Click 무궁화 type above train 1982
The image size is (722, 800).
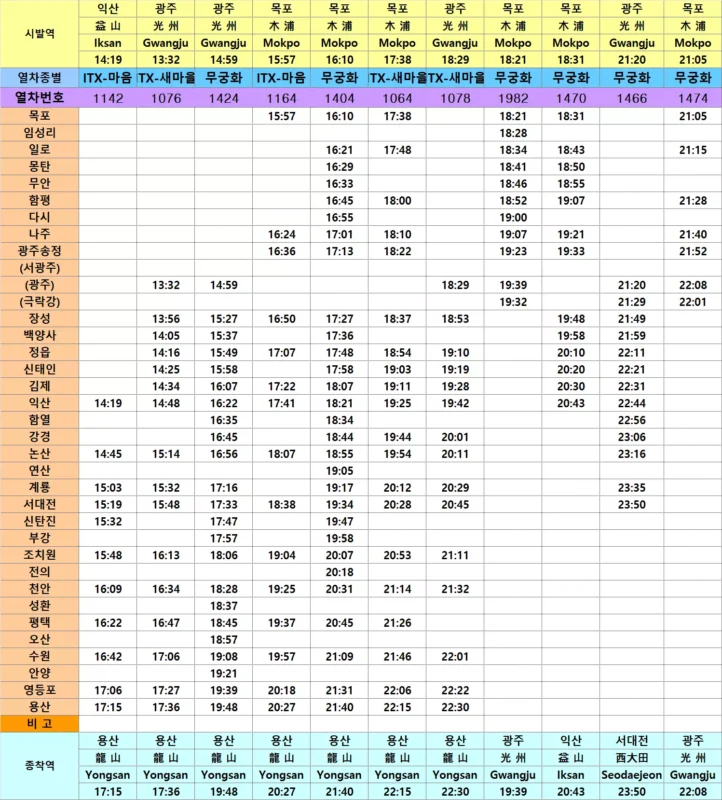(x=513, y=78)
